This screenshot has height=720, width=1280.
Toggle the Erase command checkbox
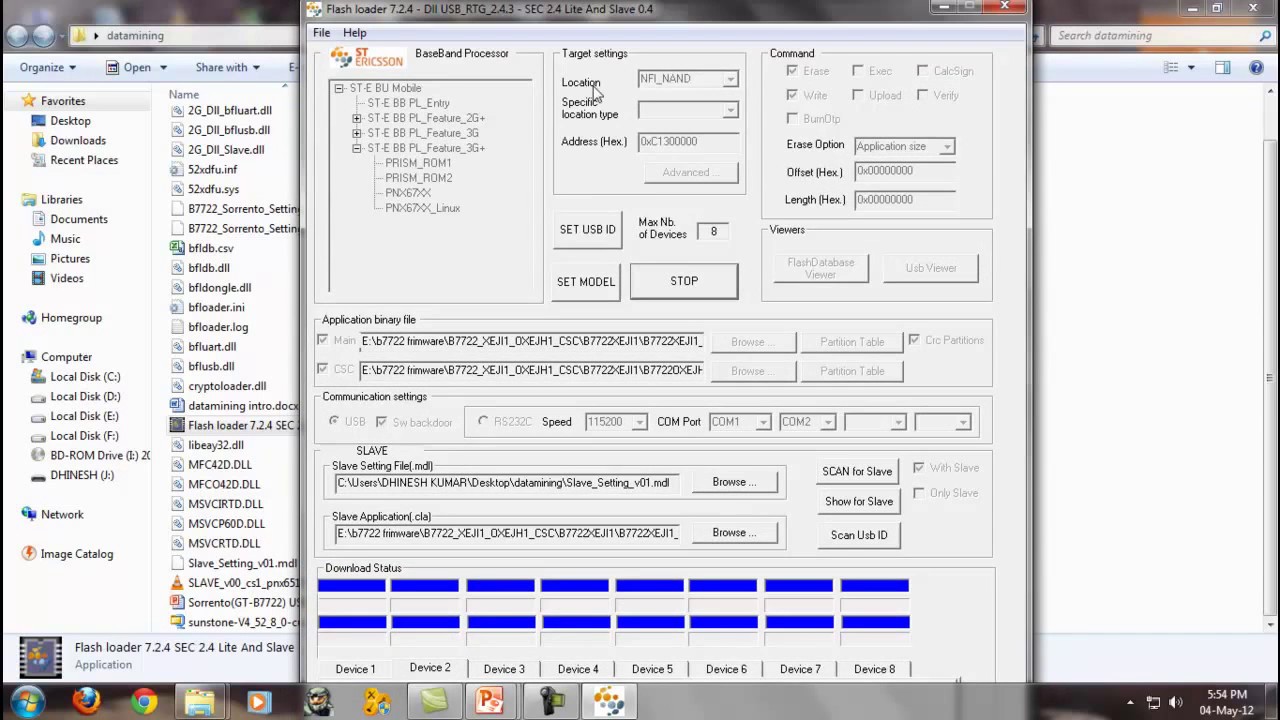[792, 71]
